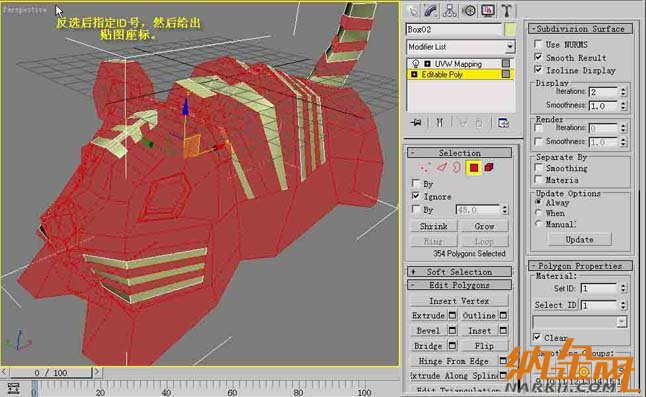
Task: Open the Create command panel tab
Action: click(x=412, y=11)
